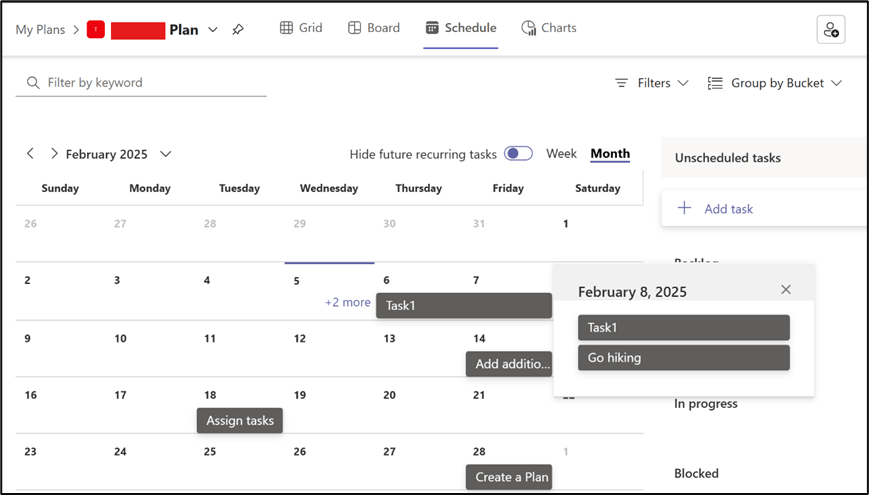Click the red plan avatar icon
Viewport: 869px width, 495px height.
click(x=96, y=29)
